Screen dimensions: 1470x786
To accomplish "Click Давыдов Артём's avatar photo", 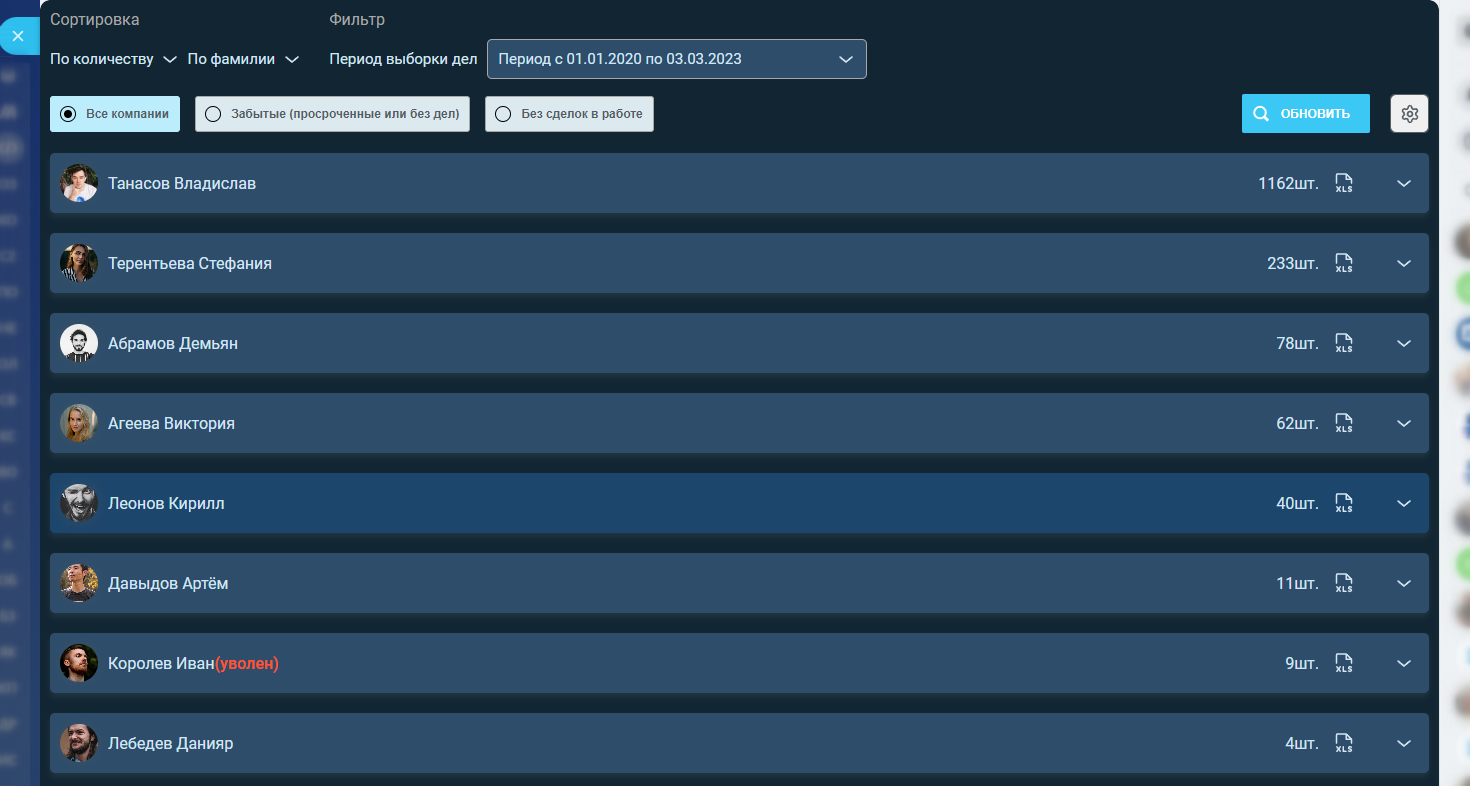I will coord(79,583).
